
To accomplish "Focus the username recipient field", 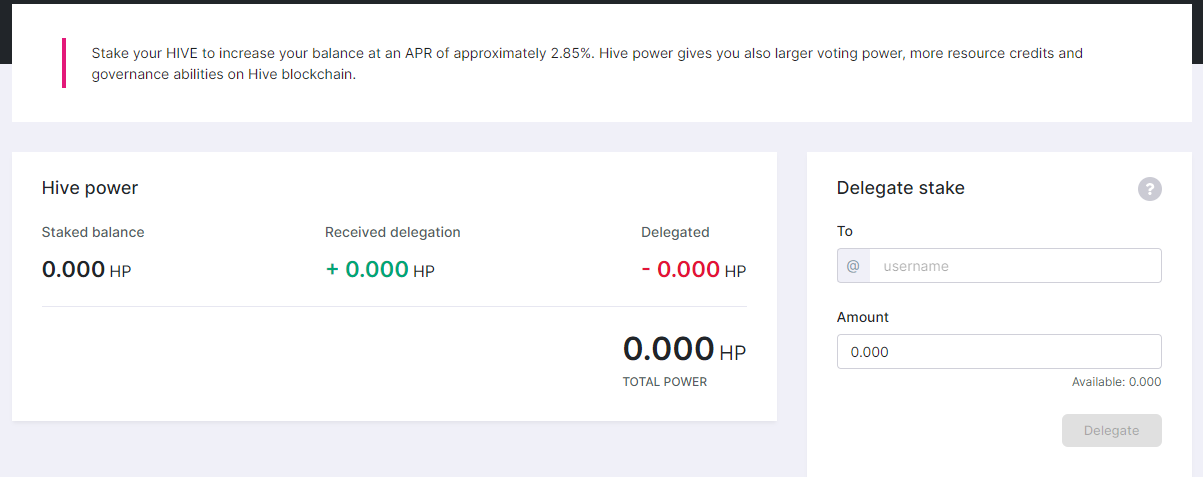I will pyautogui.click(x=1015, y=266).
